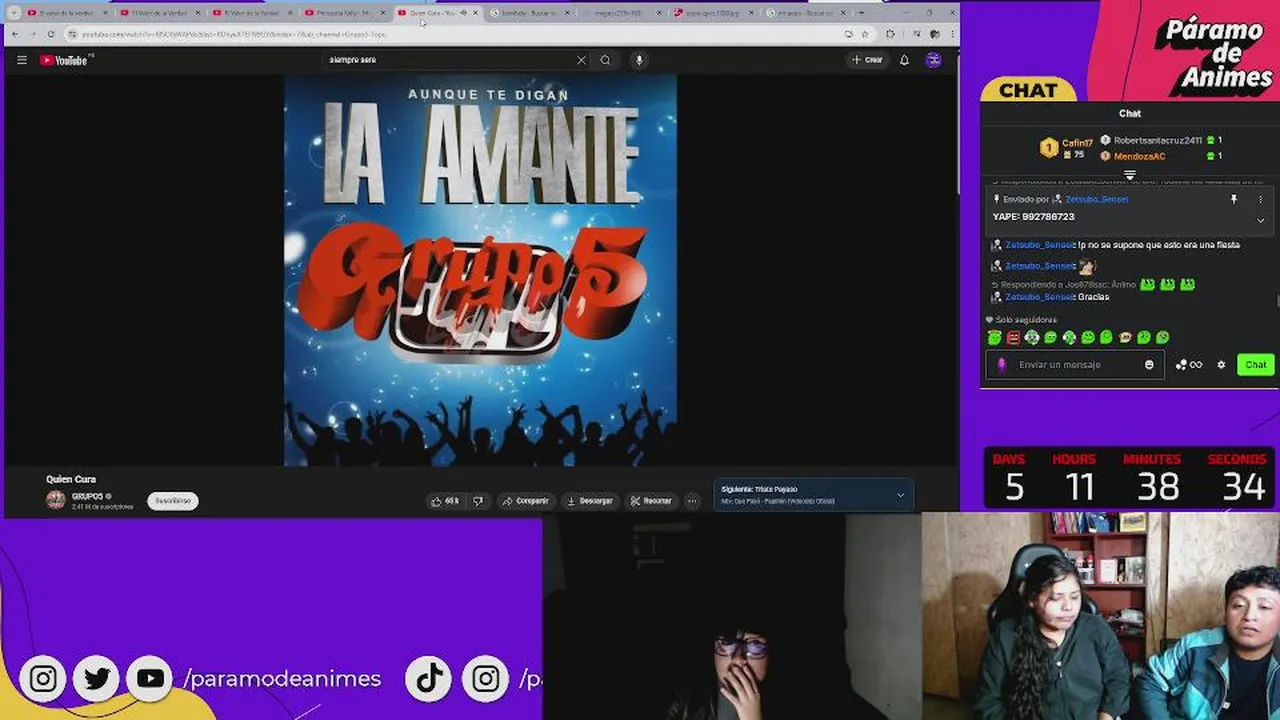The height and width of the screenshot is (720, 1280).
Task: Click the La Amante Grupo 5 video player
Action: click(480, 270)
